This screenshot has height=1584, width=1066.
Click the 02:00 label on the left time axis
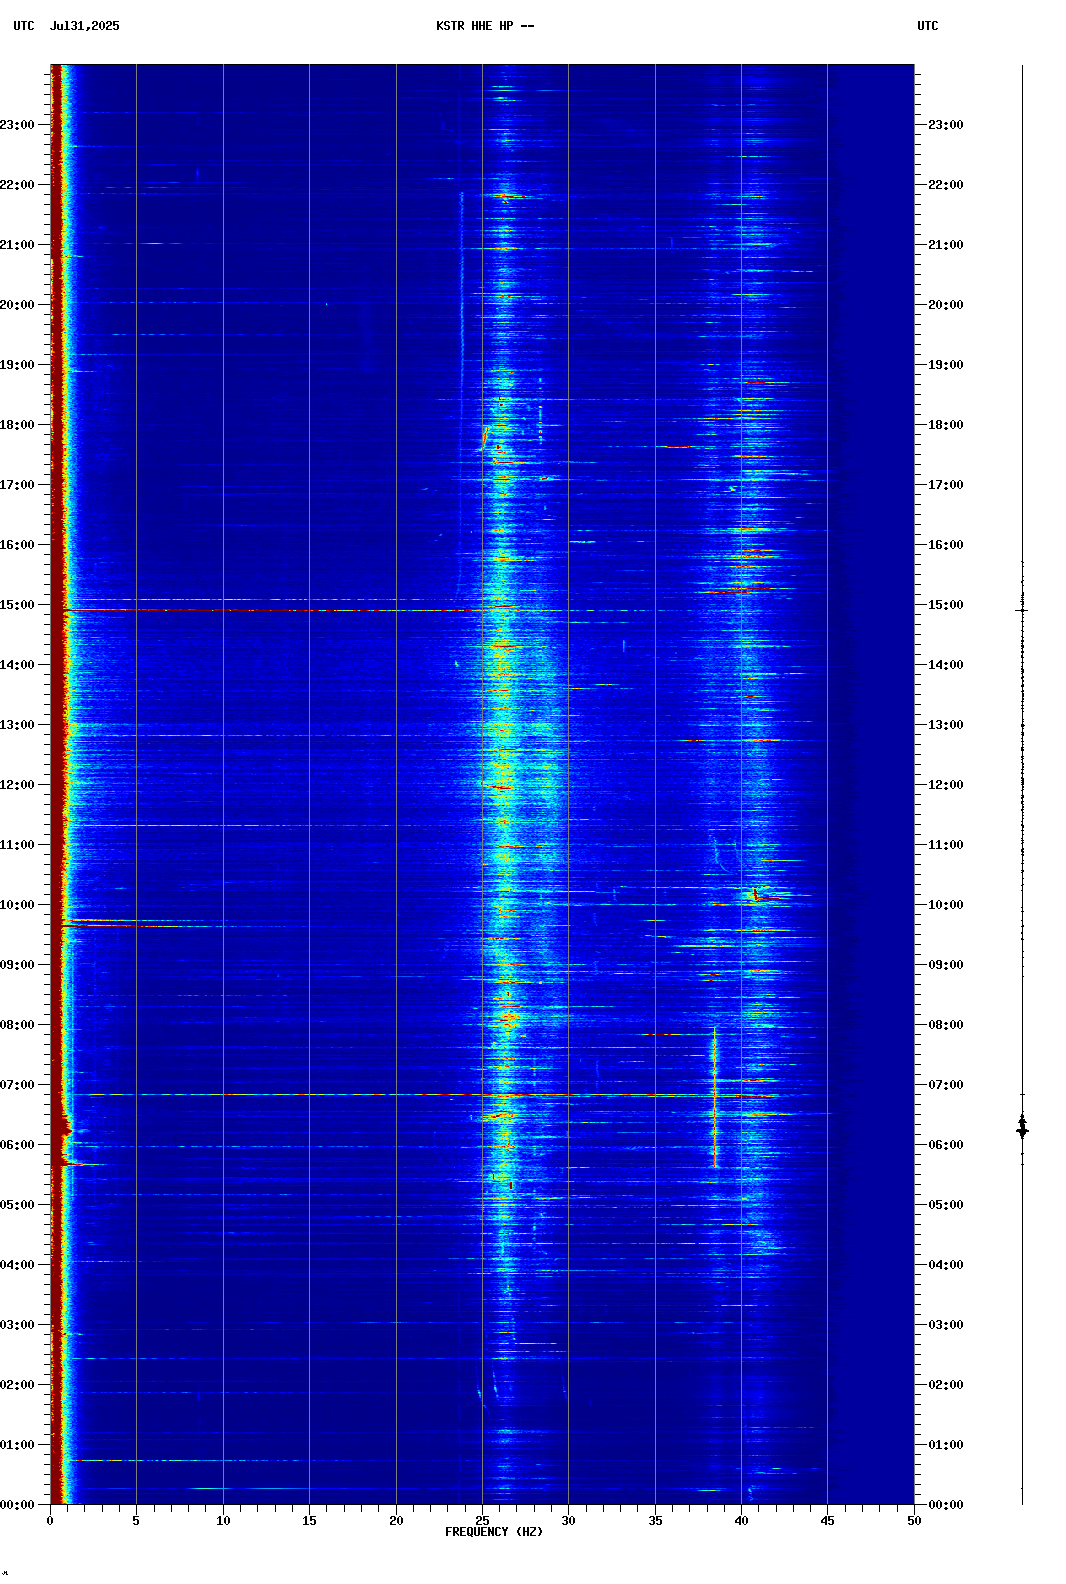tap(17, 1385)
